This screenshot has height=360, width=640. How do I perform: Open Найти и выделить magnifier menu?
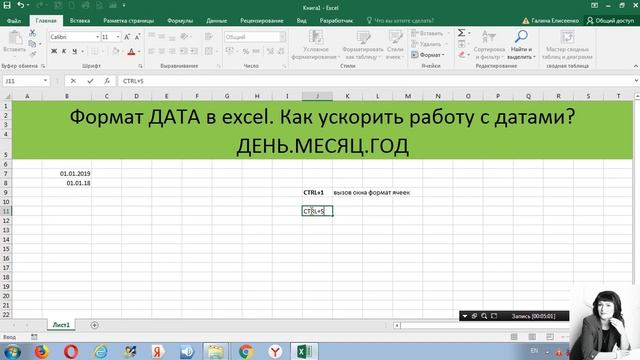522,45
